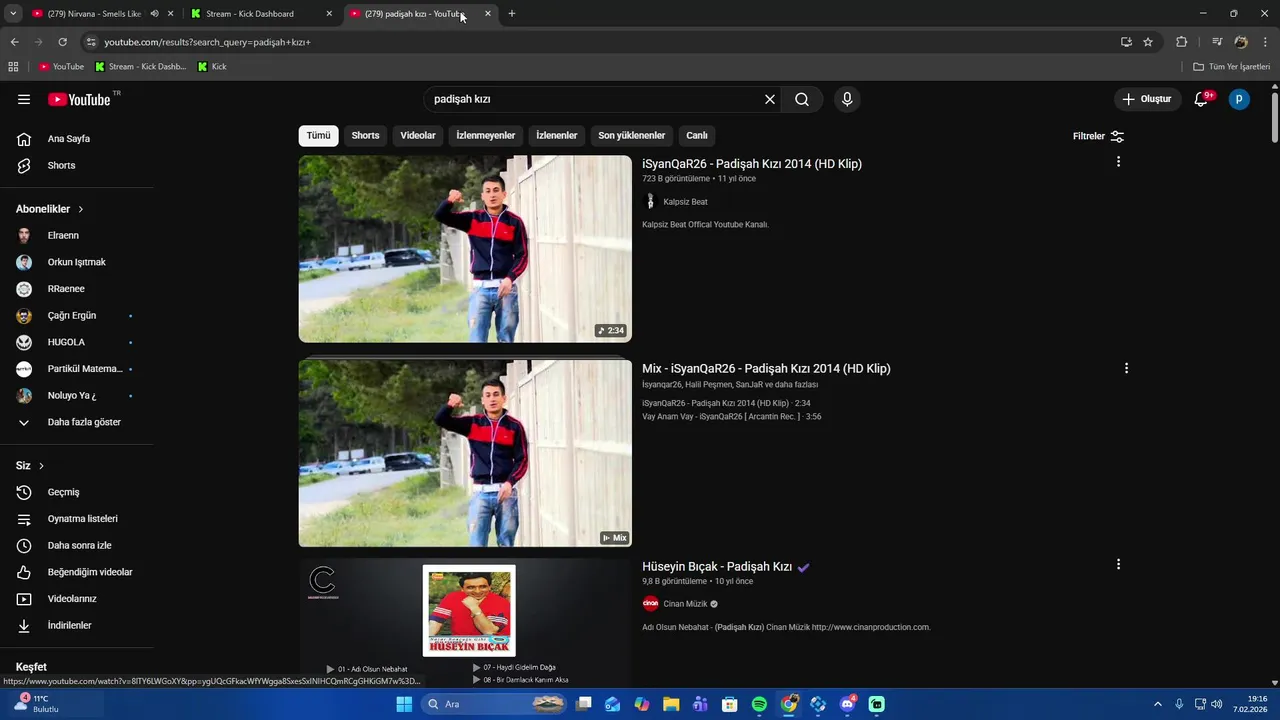Viewport: 1280px width, 720px height.
Task: Clear the search box with the X
Action: click(x=770, y=99)
